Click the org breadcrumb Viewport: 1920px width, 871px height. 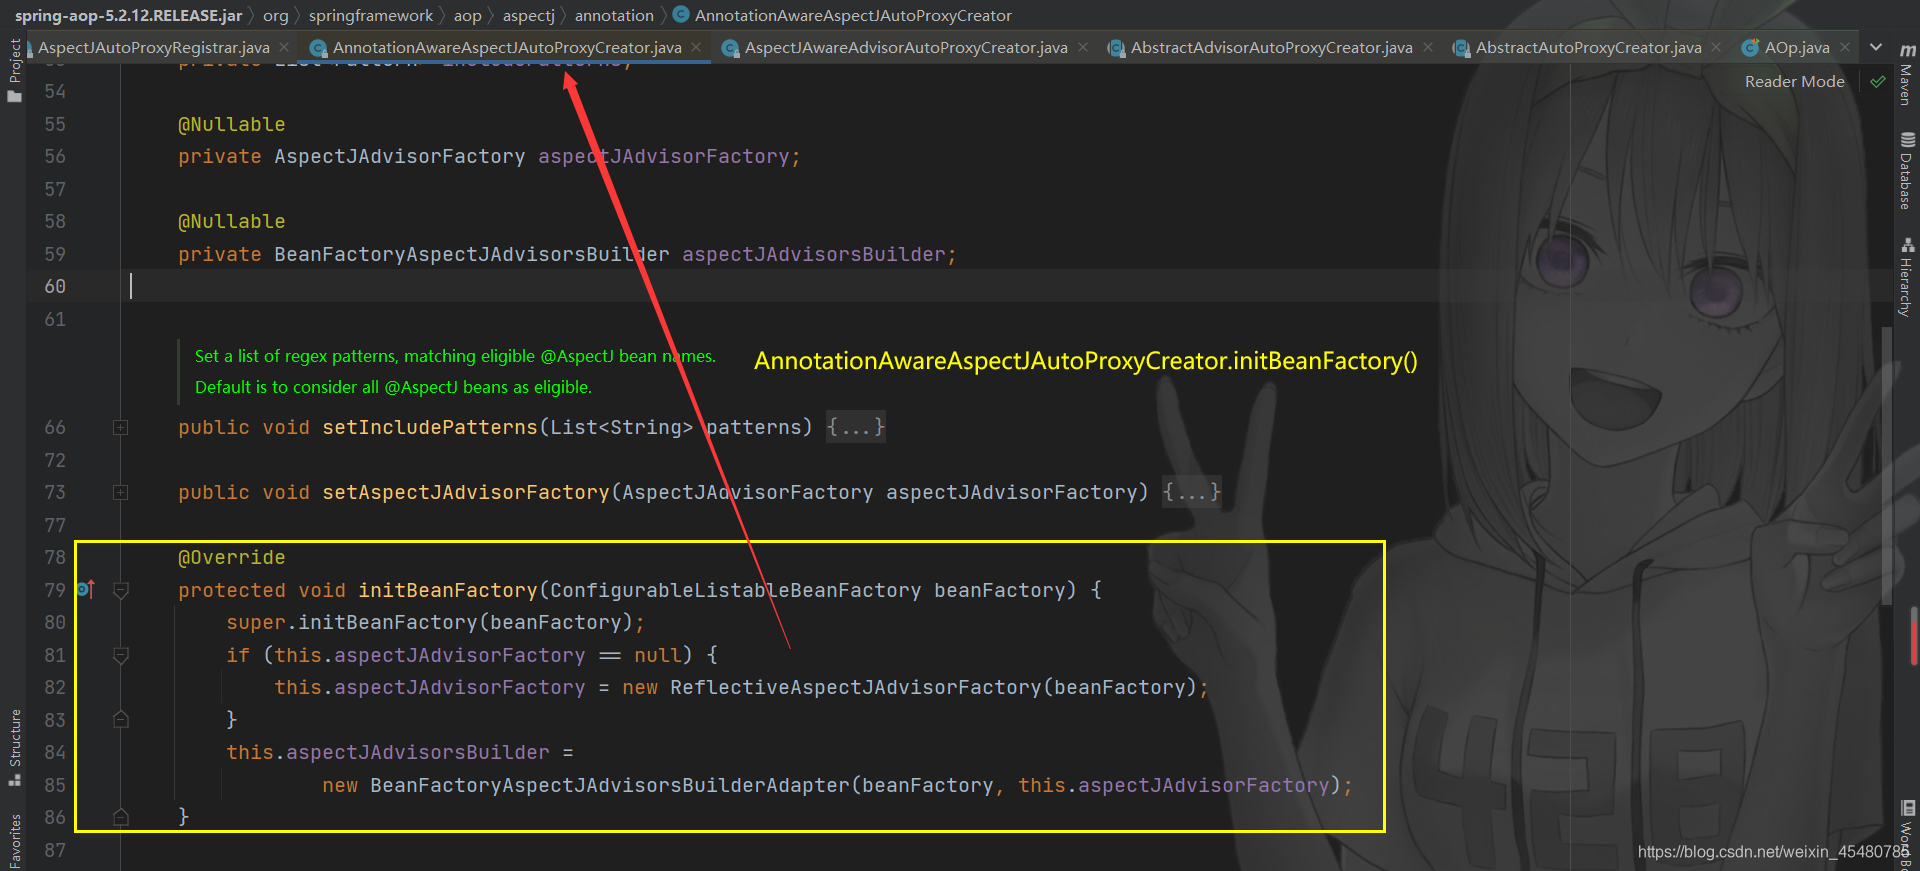(276, 15)
